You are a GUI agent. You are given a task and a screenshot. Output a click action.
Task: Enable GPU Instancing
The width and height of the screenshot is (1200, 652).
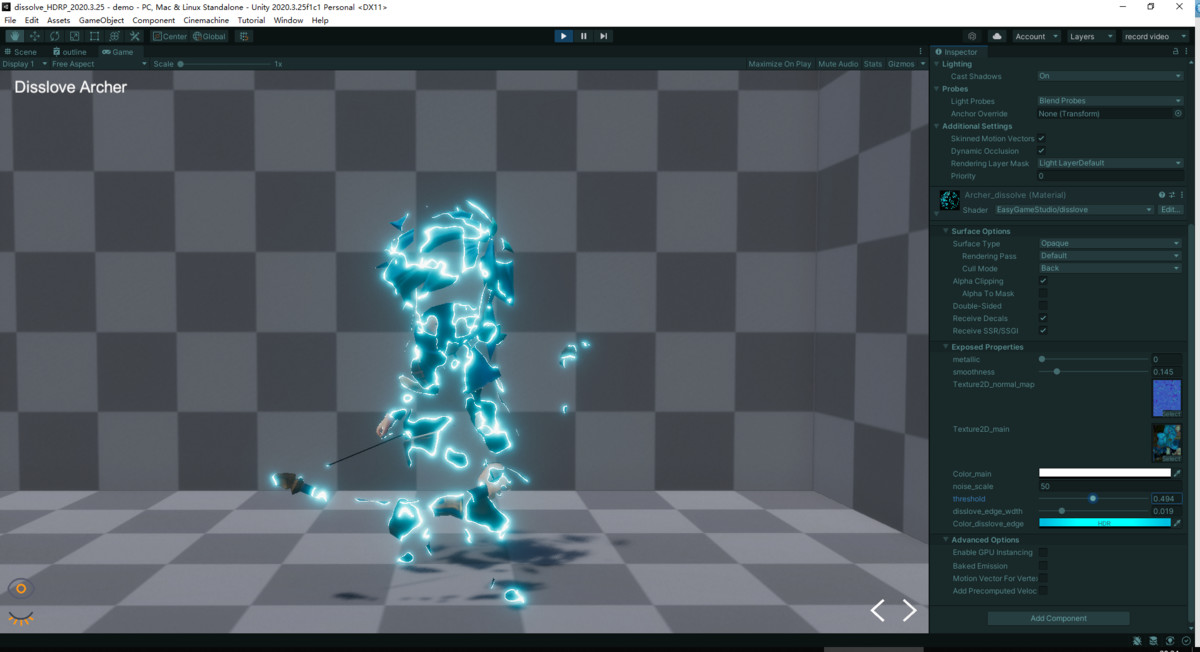click(x=1043, y=551)
